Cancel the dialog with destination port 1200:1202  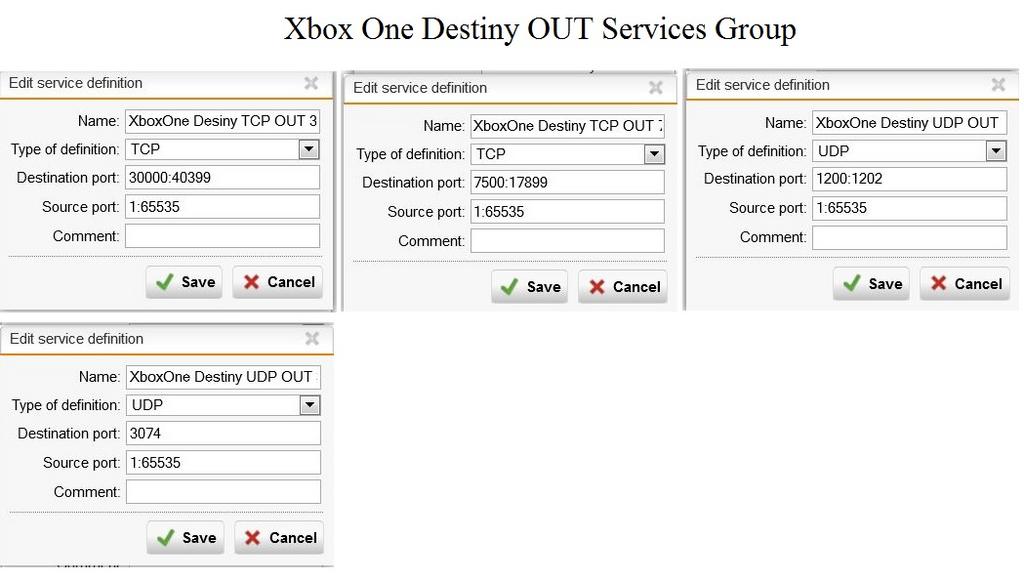tap(965, 283)
